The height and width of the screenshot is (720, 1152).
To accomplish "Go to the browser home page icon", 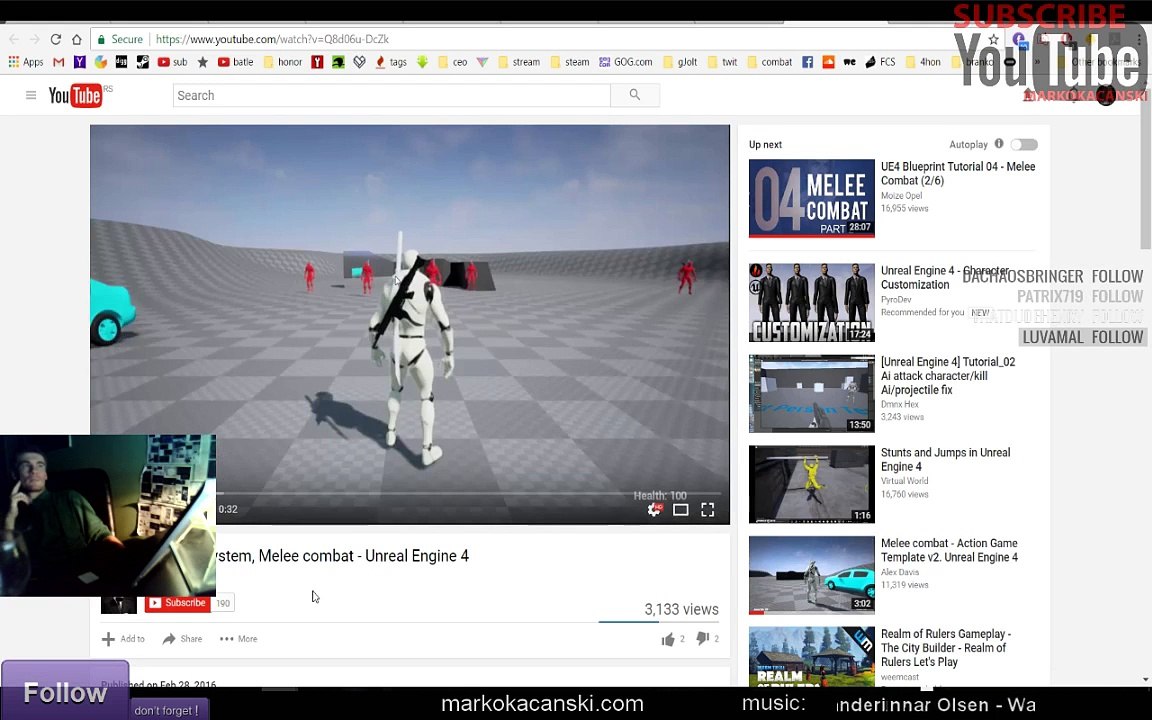I will tap(76, 39).
